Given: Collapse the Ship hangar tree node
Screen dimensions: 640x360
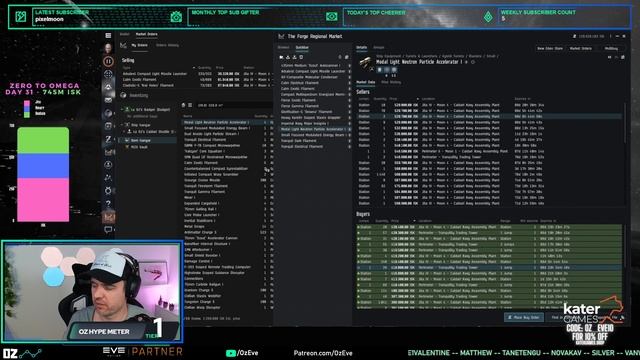Looking at the screenshot, I should (122, 125).
